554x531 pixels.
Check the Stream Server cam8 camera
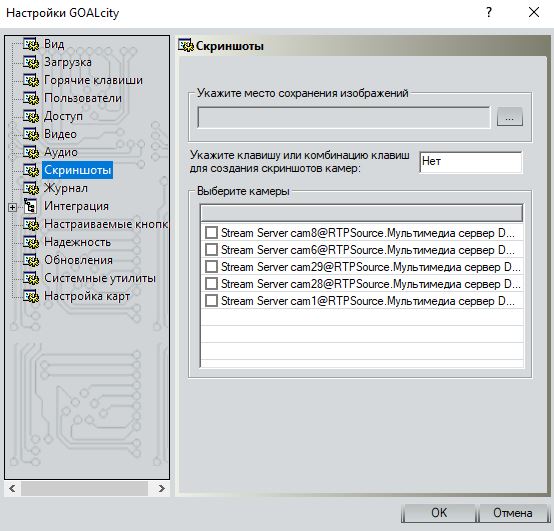click(211, 233)
